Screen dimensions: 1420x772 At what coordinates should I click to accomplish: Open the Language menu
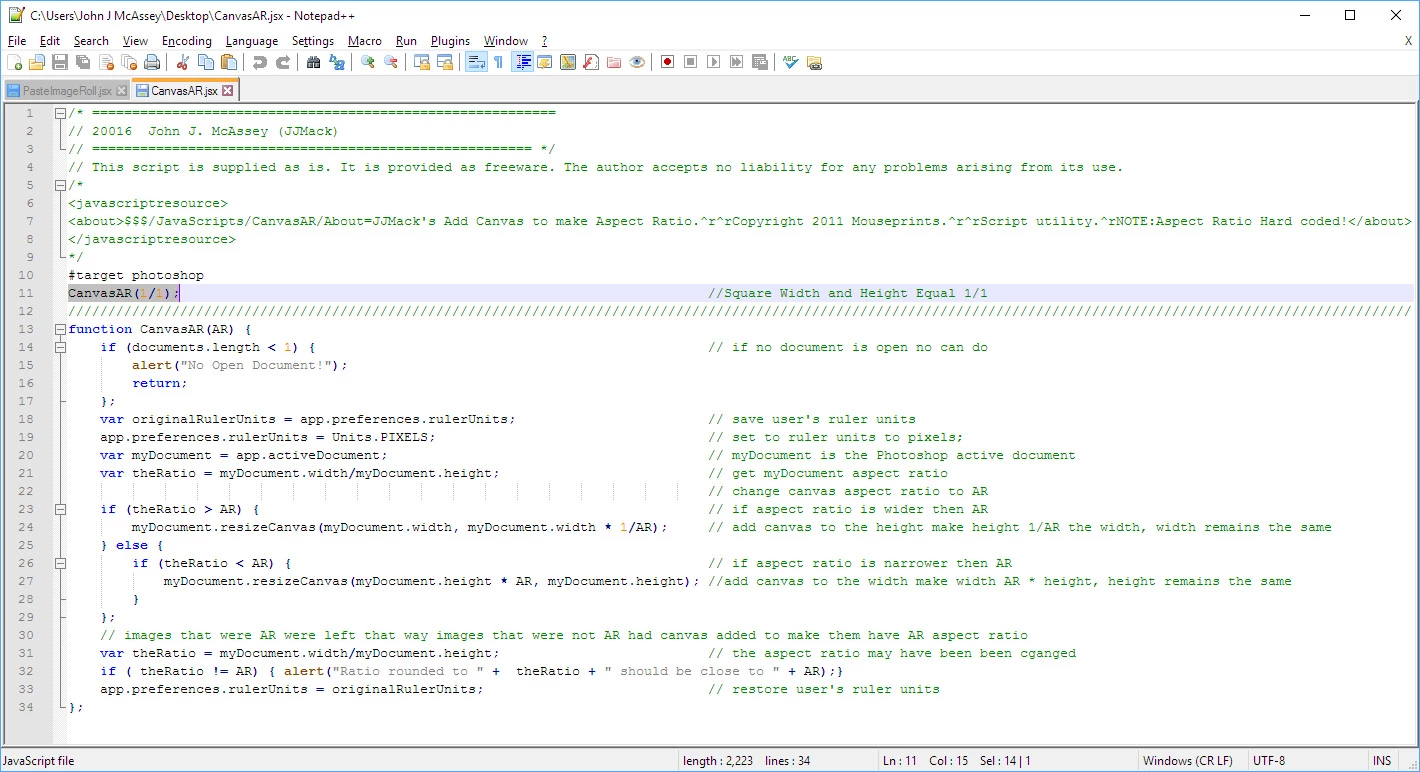[252, 41]
